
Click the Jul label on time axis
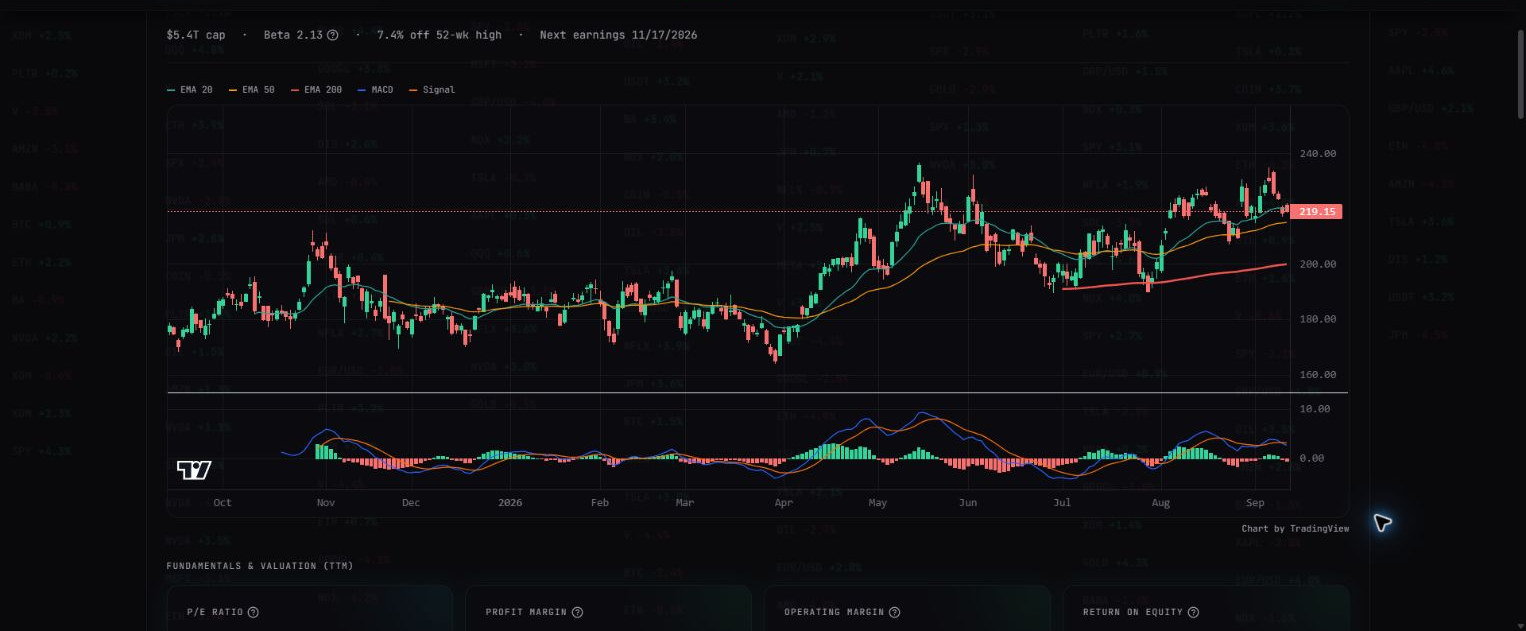(x=1062, y=503)
